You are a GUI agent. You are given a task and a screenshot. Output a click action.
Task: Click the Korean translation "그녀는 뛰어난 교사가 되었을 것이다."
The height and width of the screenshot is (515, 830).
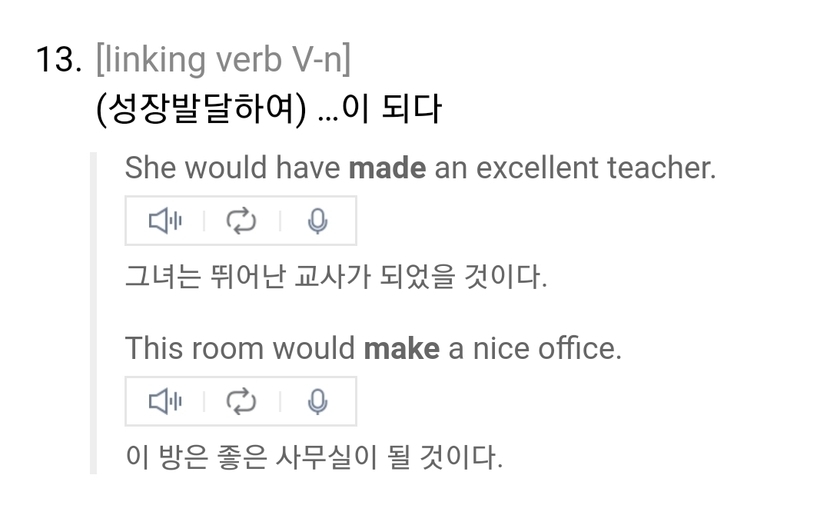click(336, 277)
